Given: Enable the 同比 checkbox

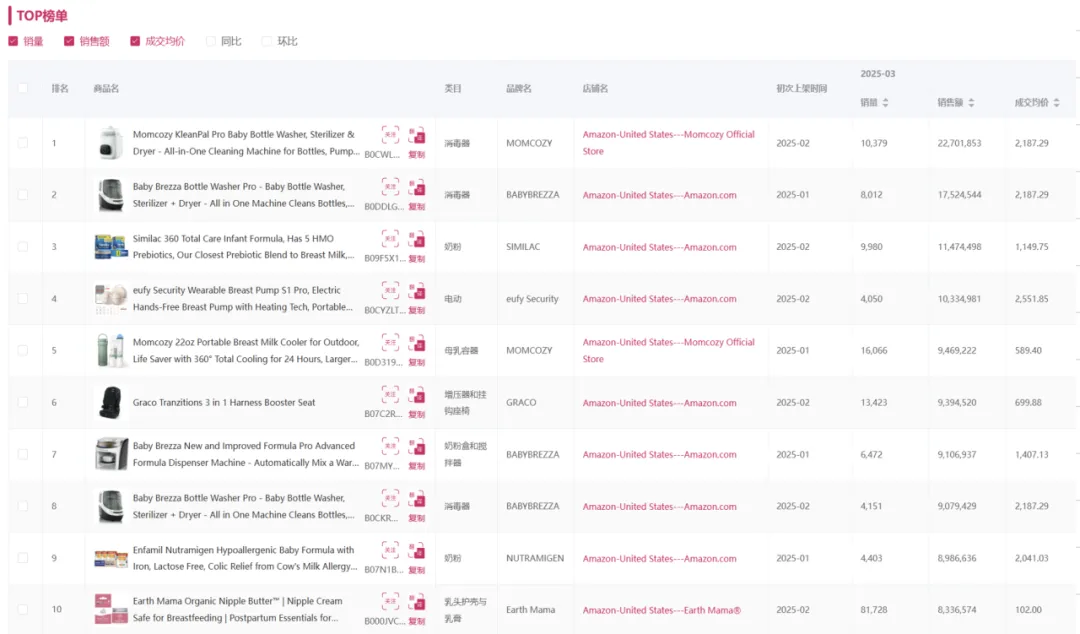Looking at the screenshot, I should coord(211,41).
